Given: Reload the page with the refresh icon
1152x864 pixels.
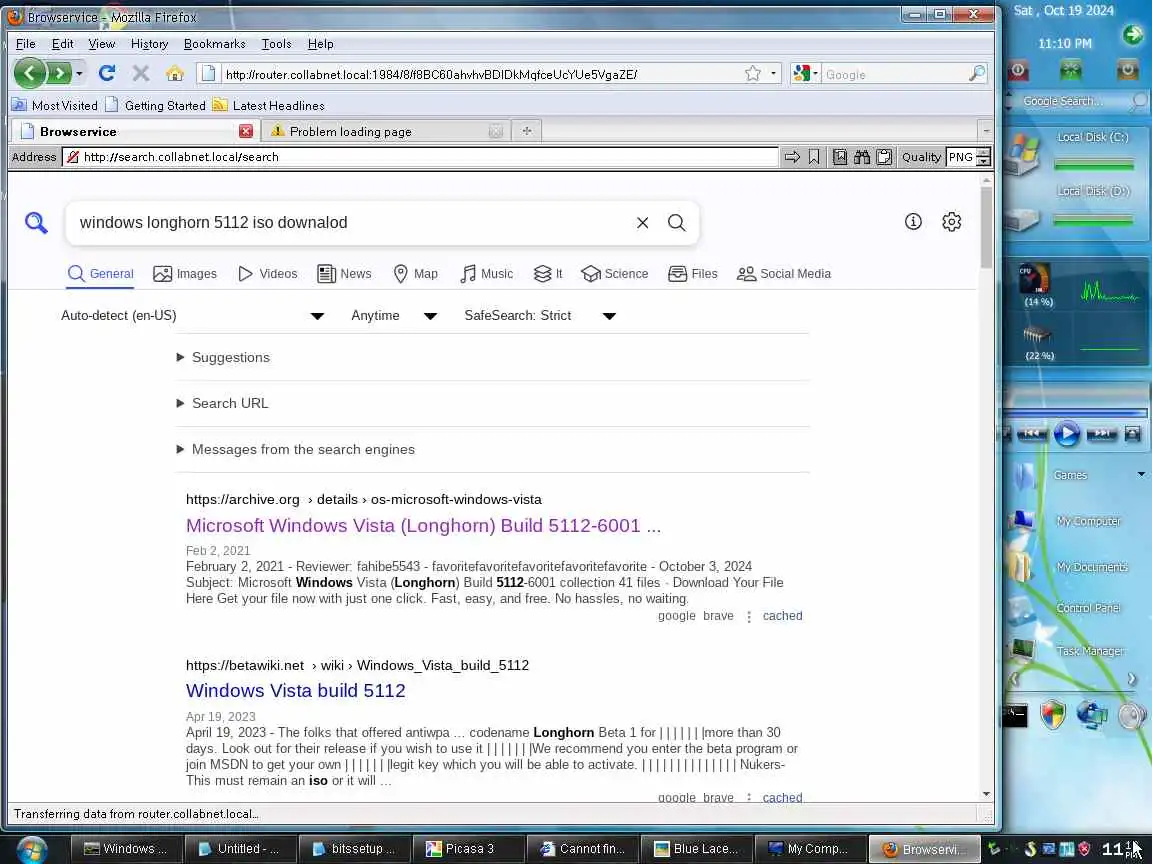Looking at the screenshot, I should tap(107, 73).
